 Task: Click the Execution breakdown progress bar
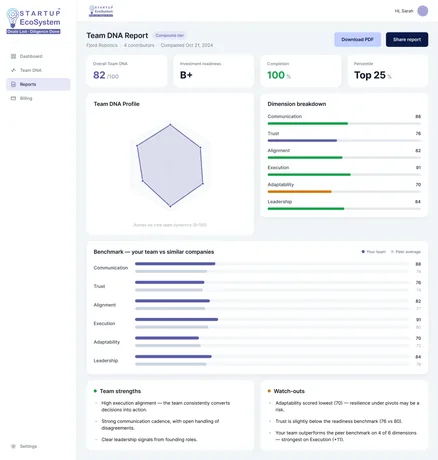click(344, 175)
